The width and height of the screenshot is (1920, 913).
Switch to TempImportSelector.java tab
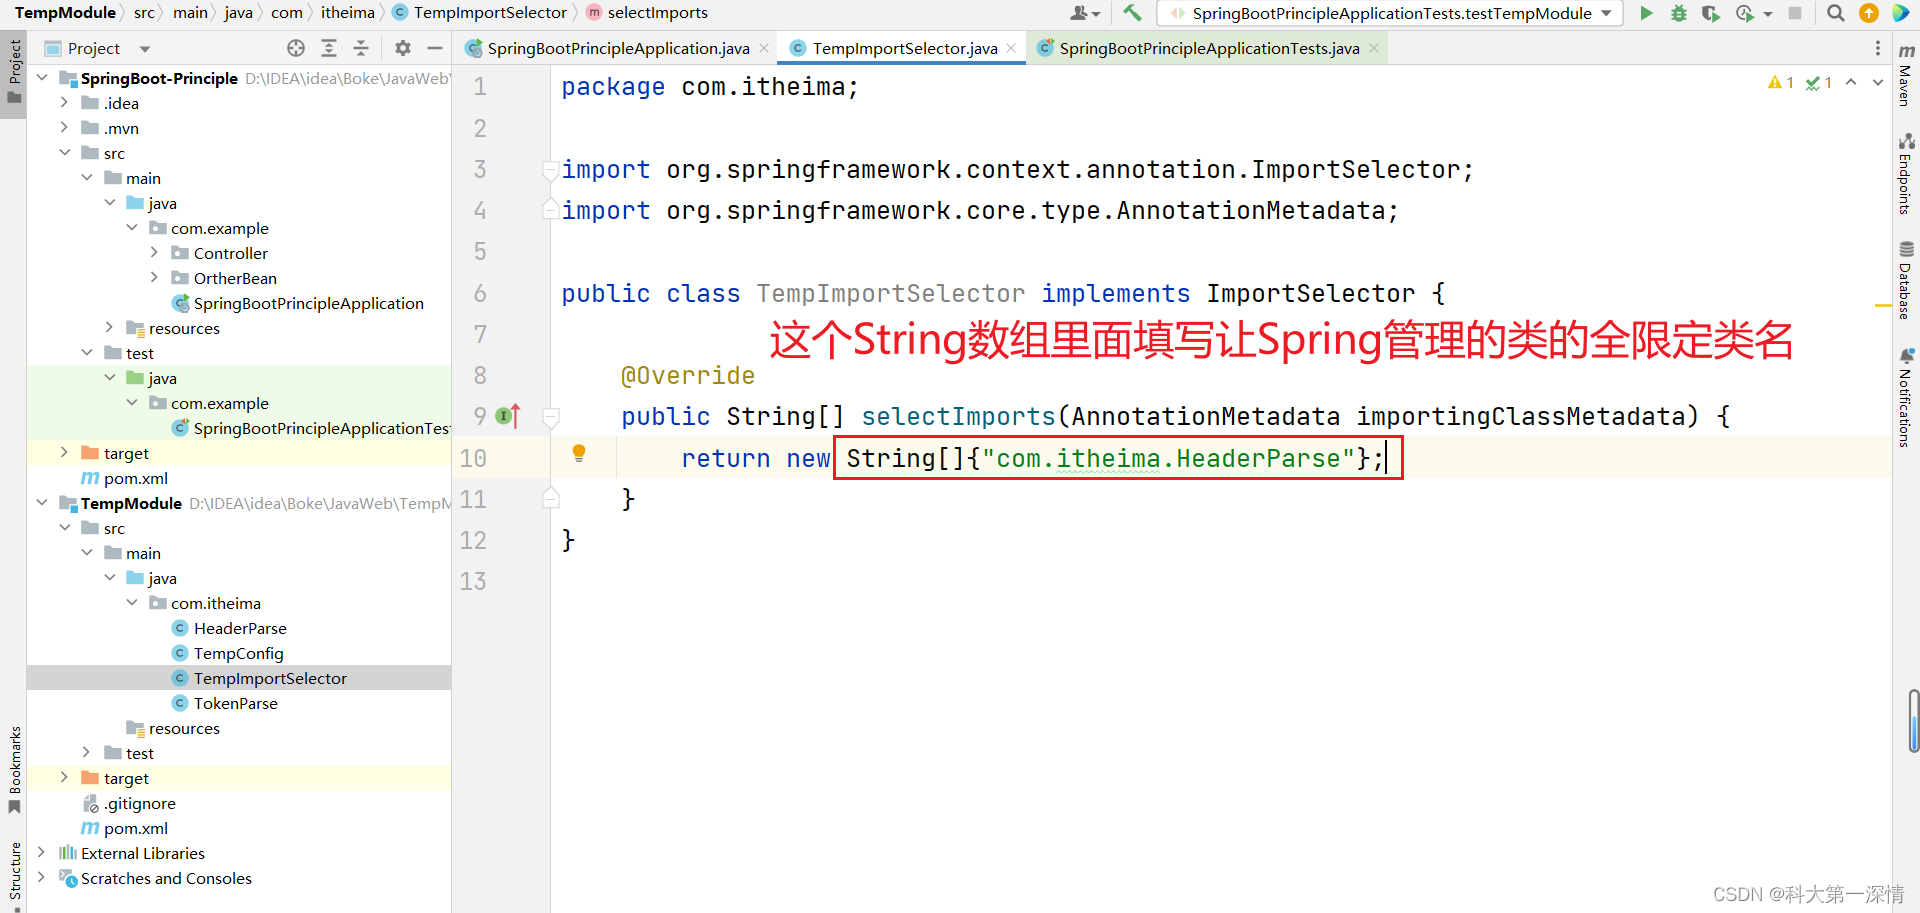point(905,48)
